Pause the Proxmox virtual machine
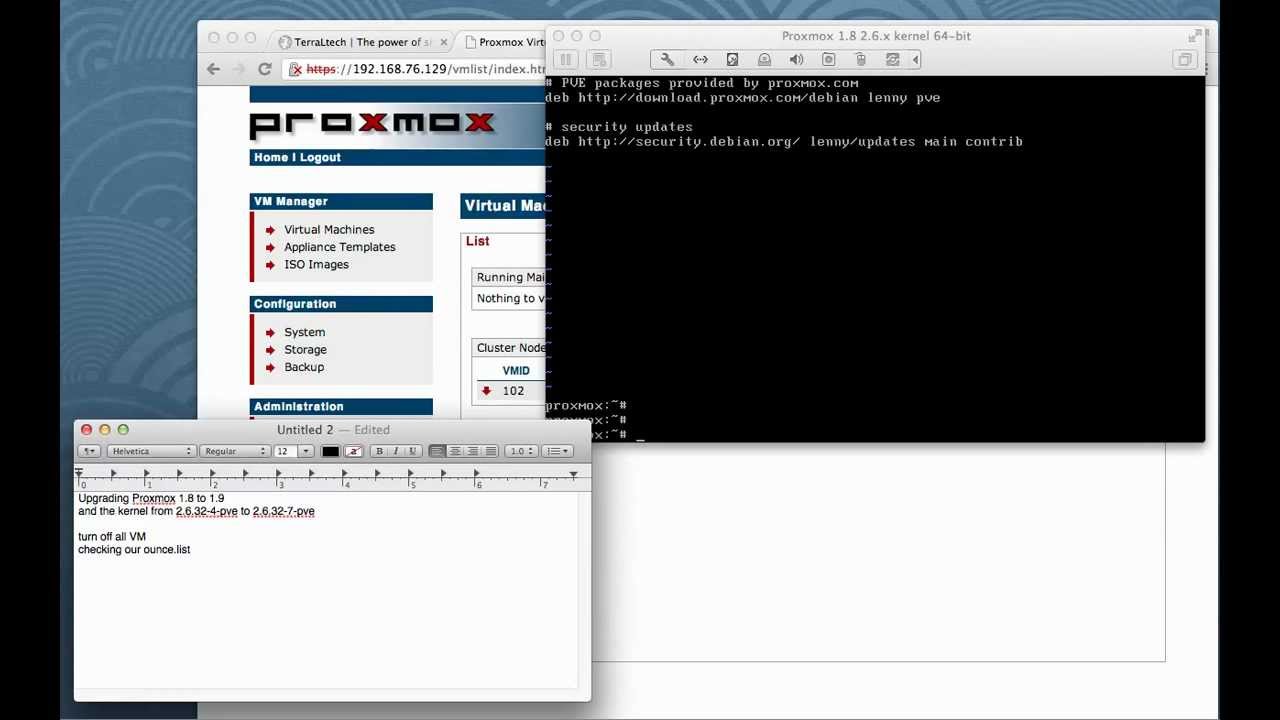Image resolution: width=1280 pixels, height=720 pixels. [565, 60]
